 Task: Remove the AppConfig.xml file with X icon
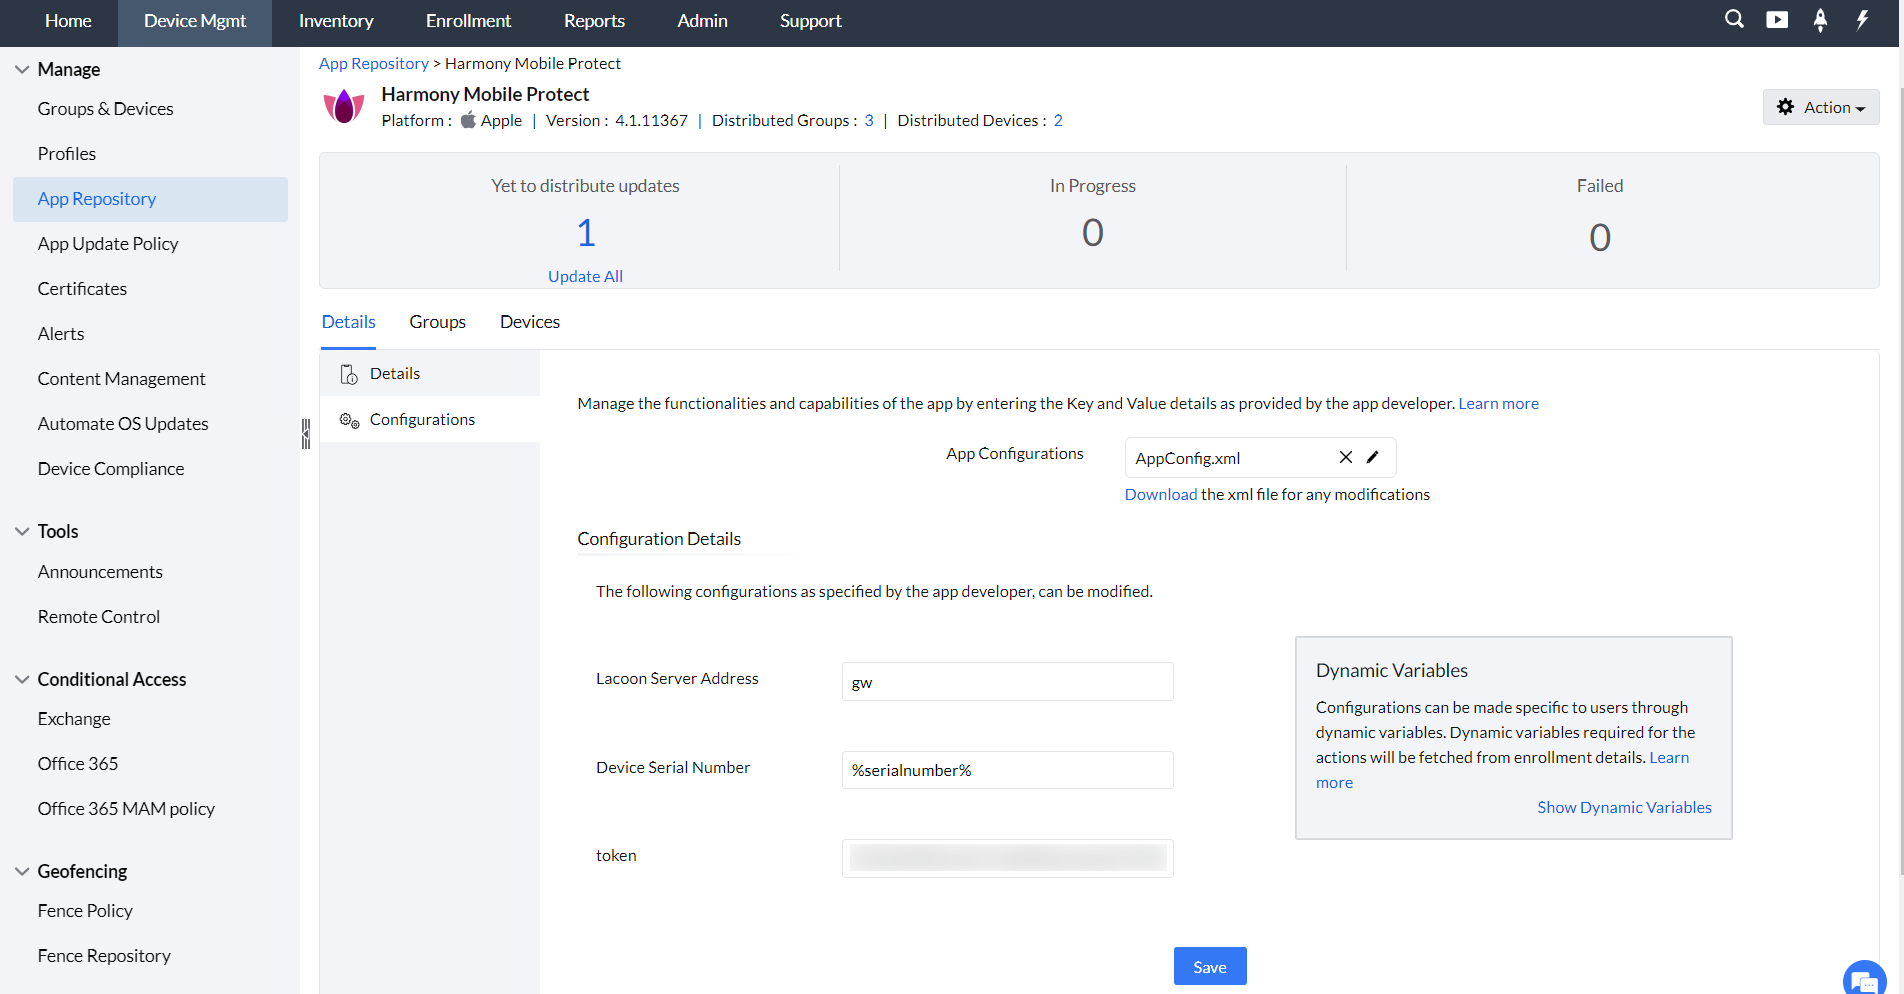tap(1346, 457)
